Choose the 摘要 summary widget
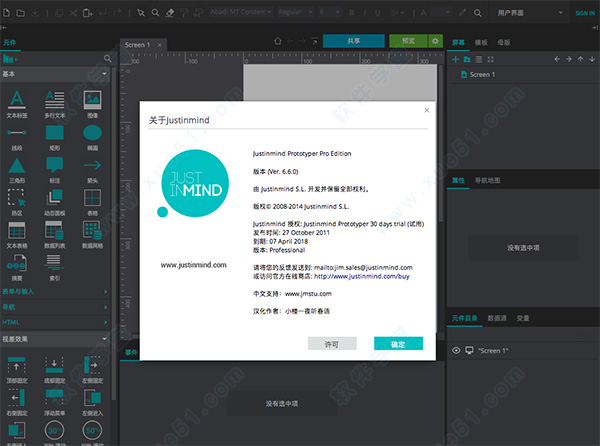 (x=17, y=268)
